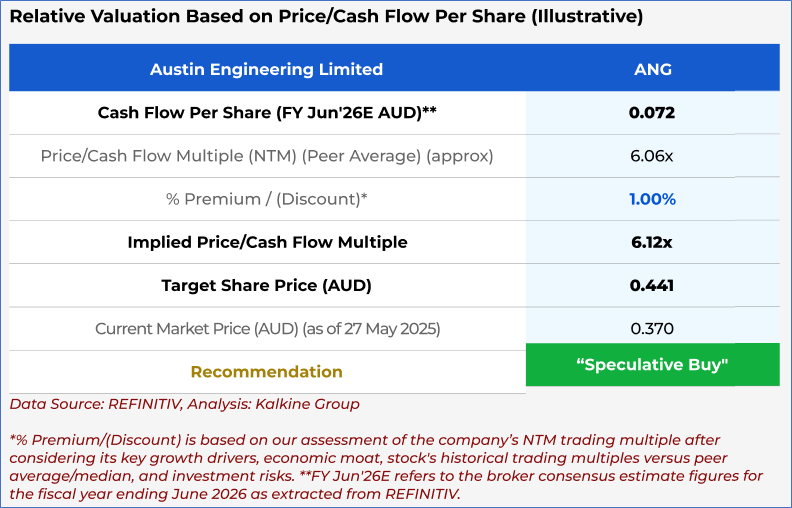The width and height of the screenshot is (792, 508).
Task: Click the 0.370 current market price value
Action: pyautogui.click(x=652, y=328)
